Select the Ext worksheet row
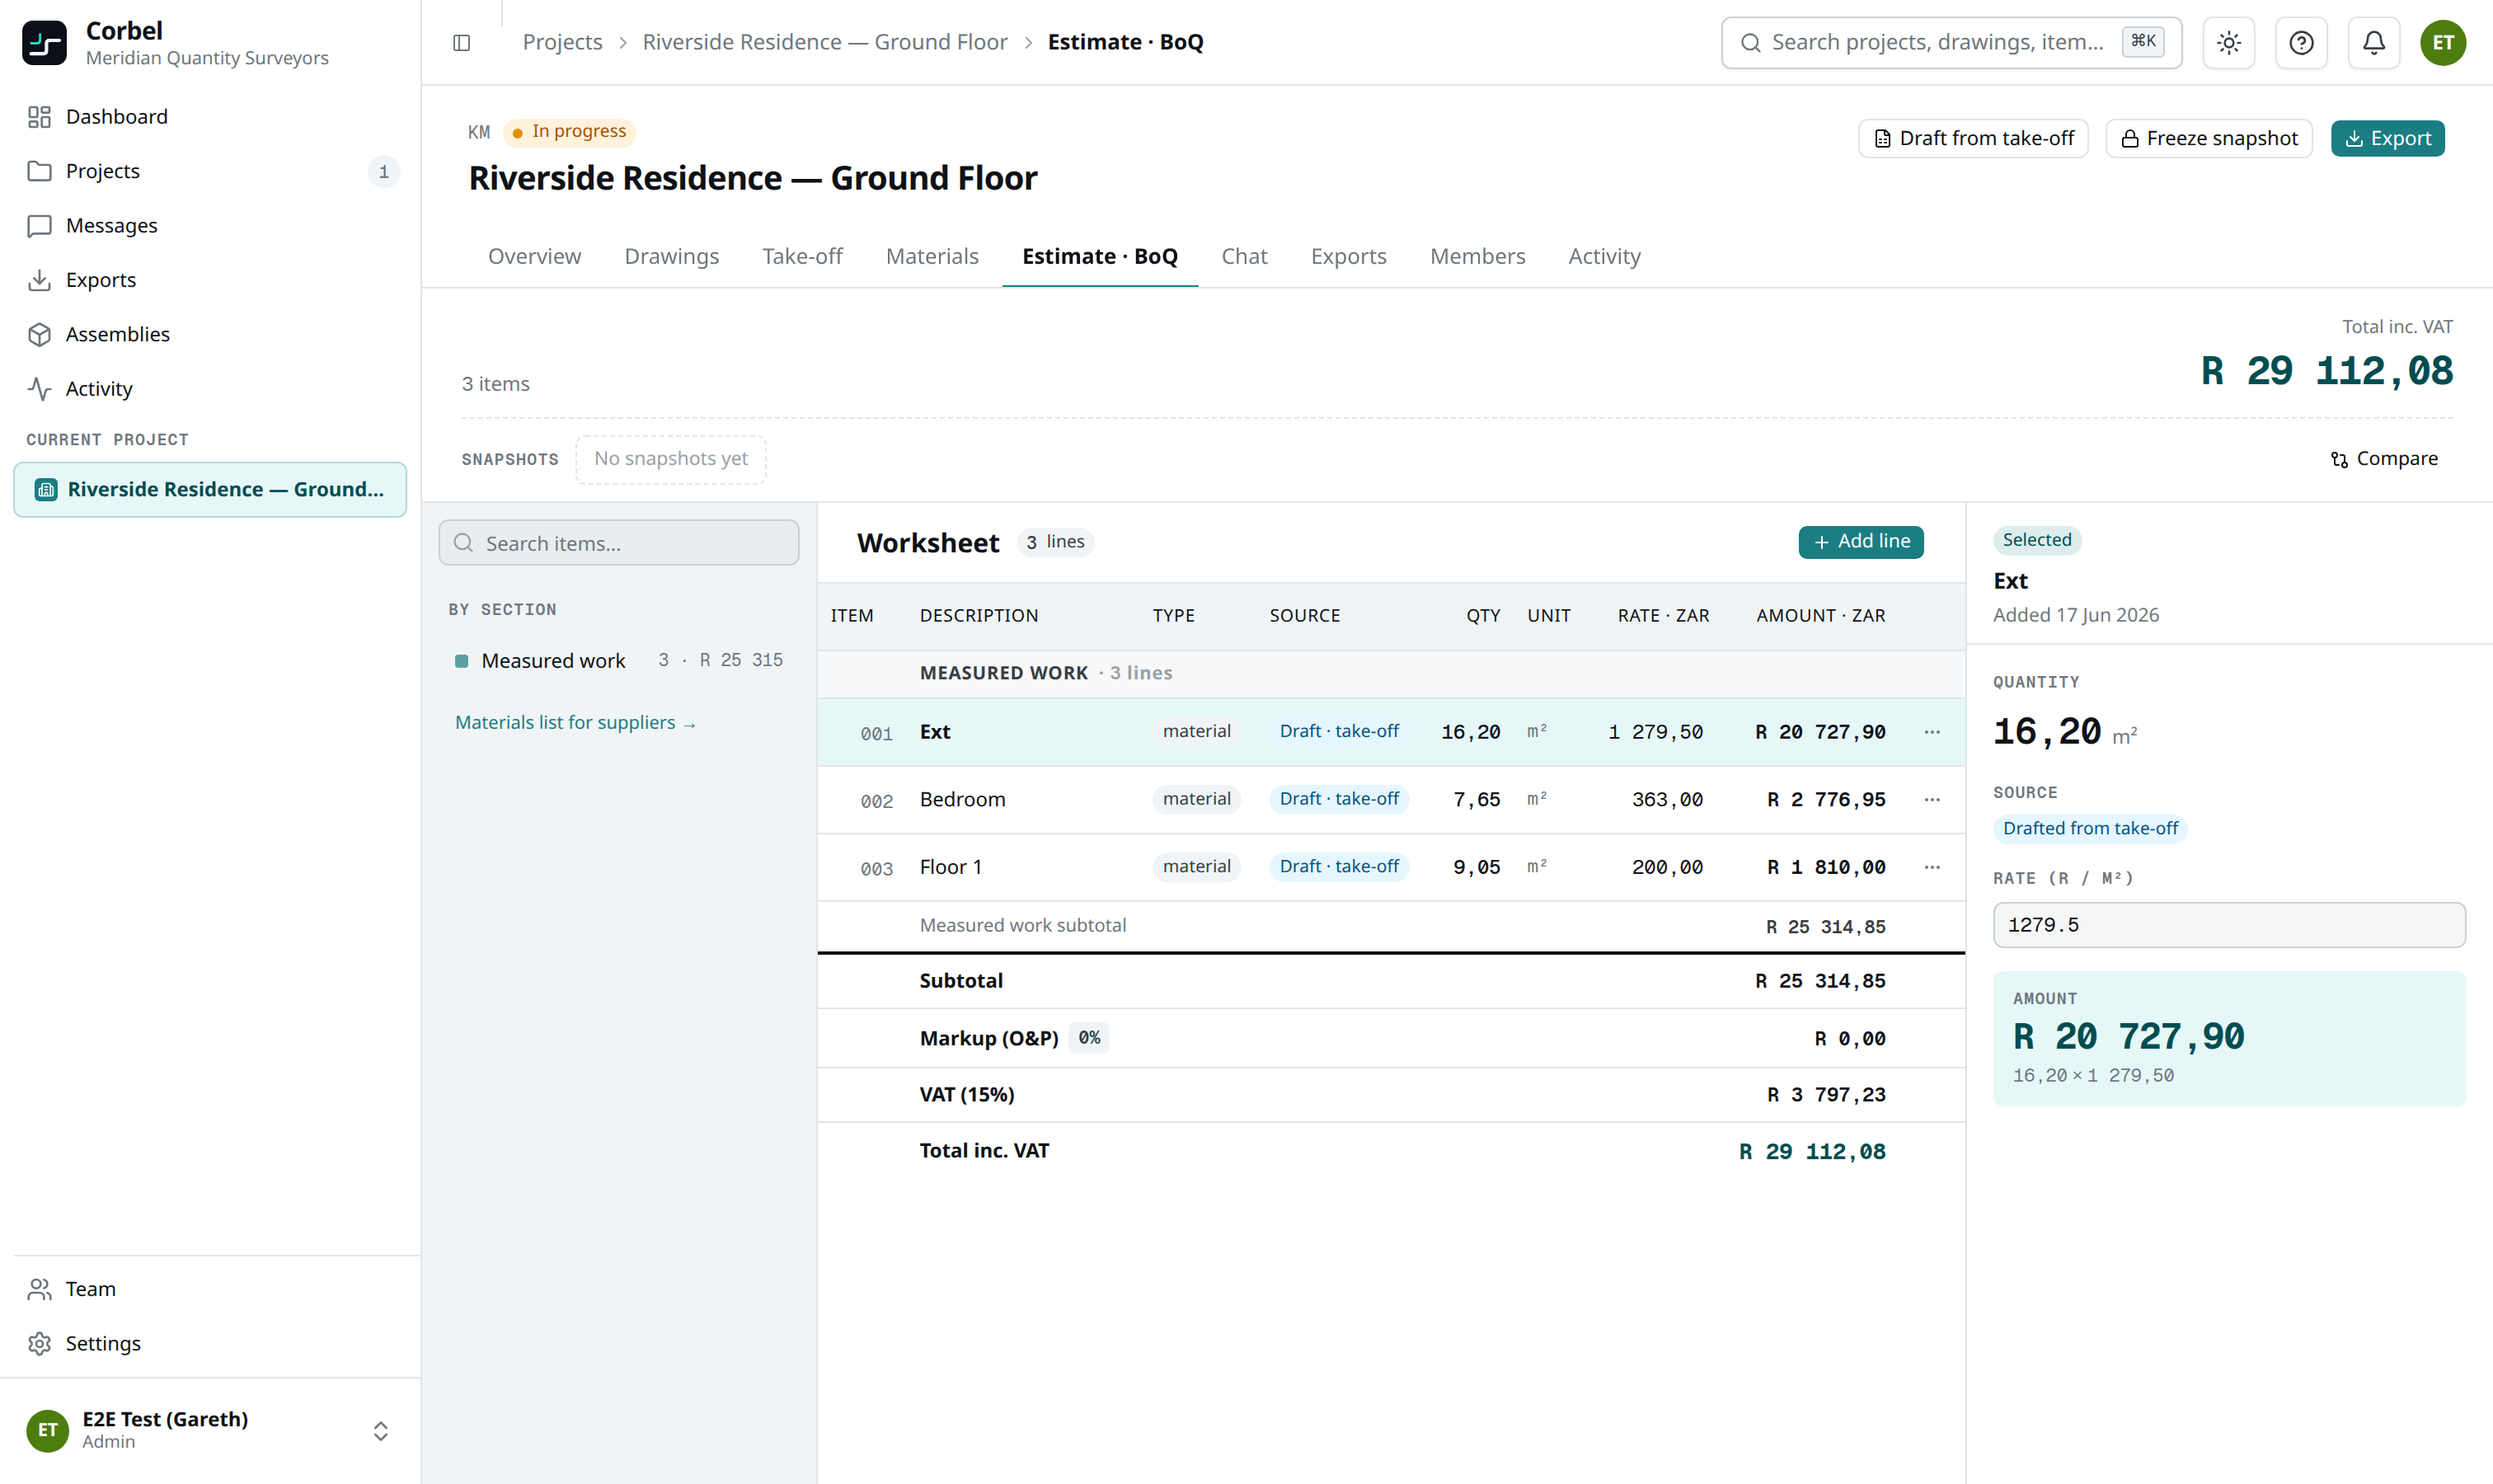 coord(1390,732)
